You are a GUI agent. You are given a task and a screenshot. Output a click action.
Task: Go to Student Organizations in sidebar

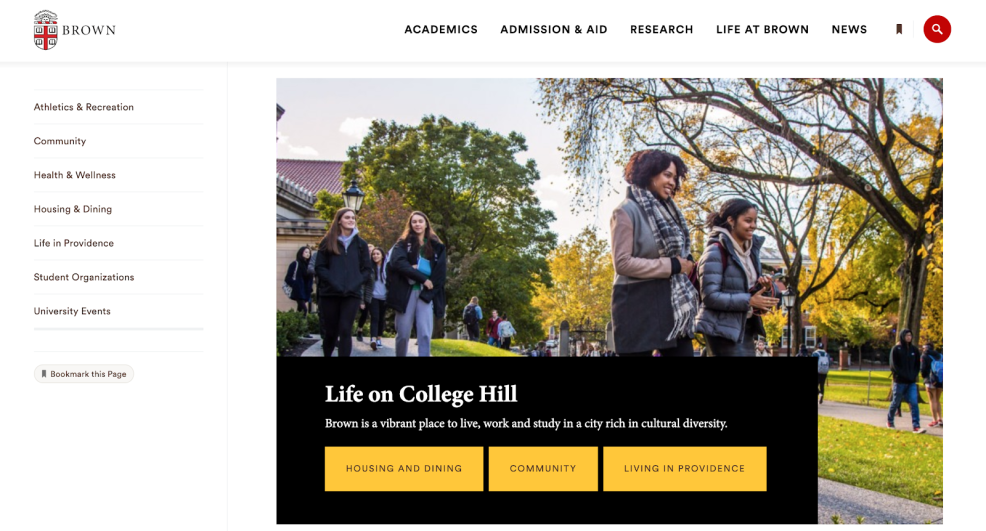pos(84,277)
